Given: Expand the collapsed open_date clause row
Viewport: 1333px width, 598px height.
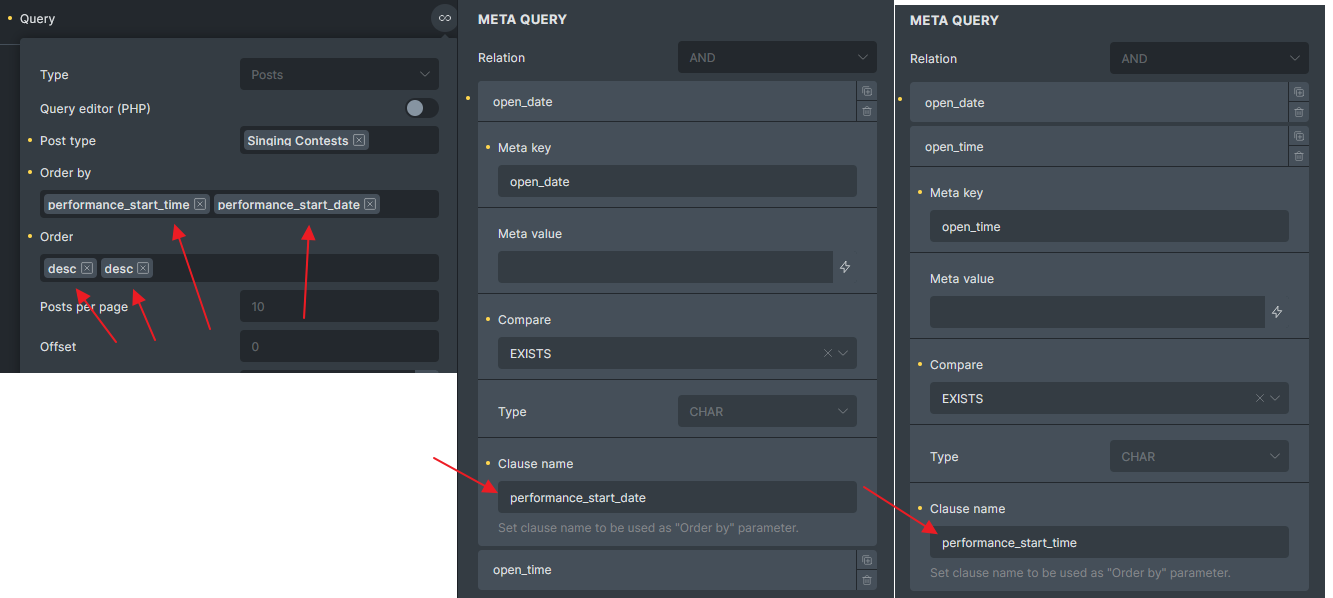Looking at the screenshot, I should click(x=1090, y=102).
